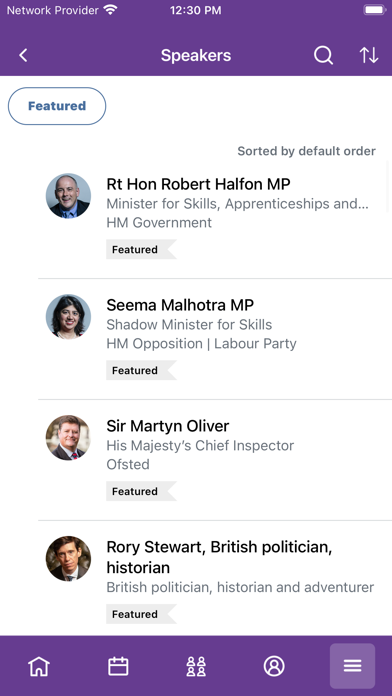
Task: Tap Rory Stewart's avatar photo
Action: (68, 558)
